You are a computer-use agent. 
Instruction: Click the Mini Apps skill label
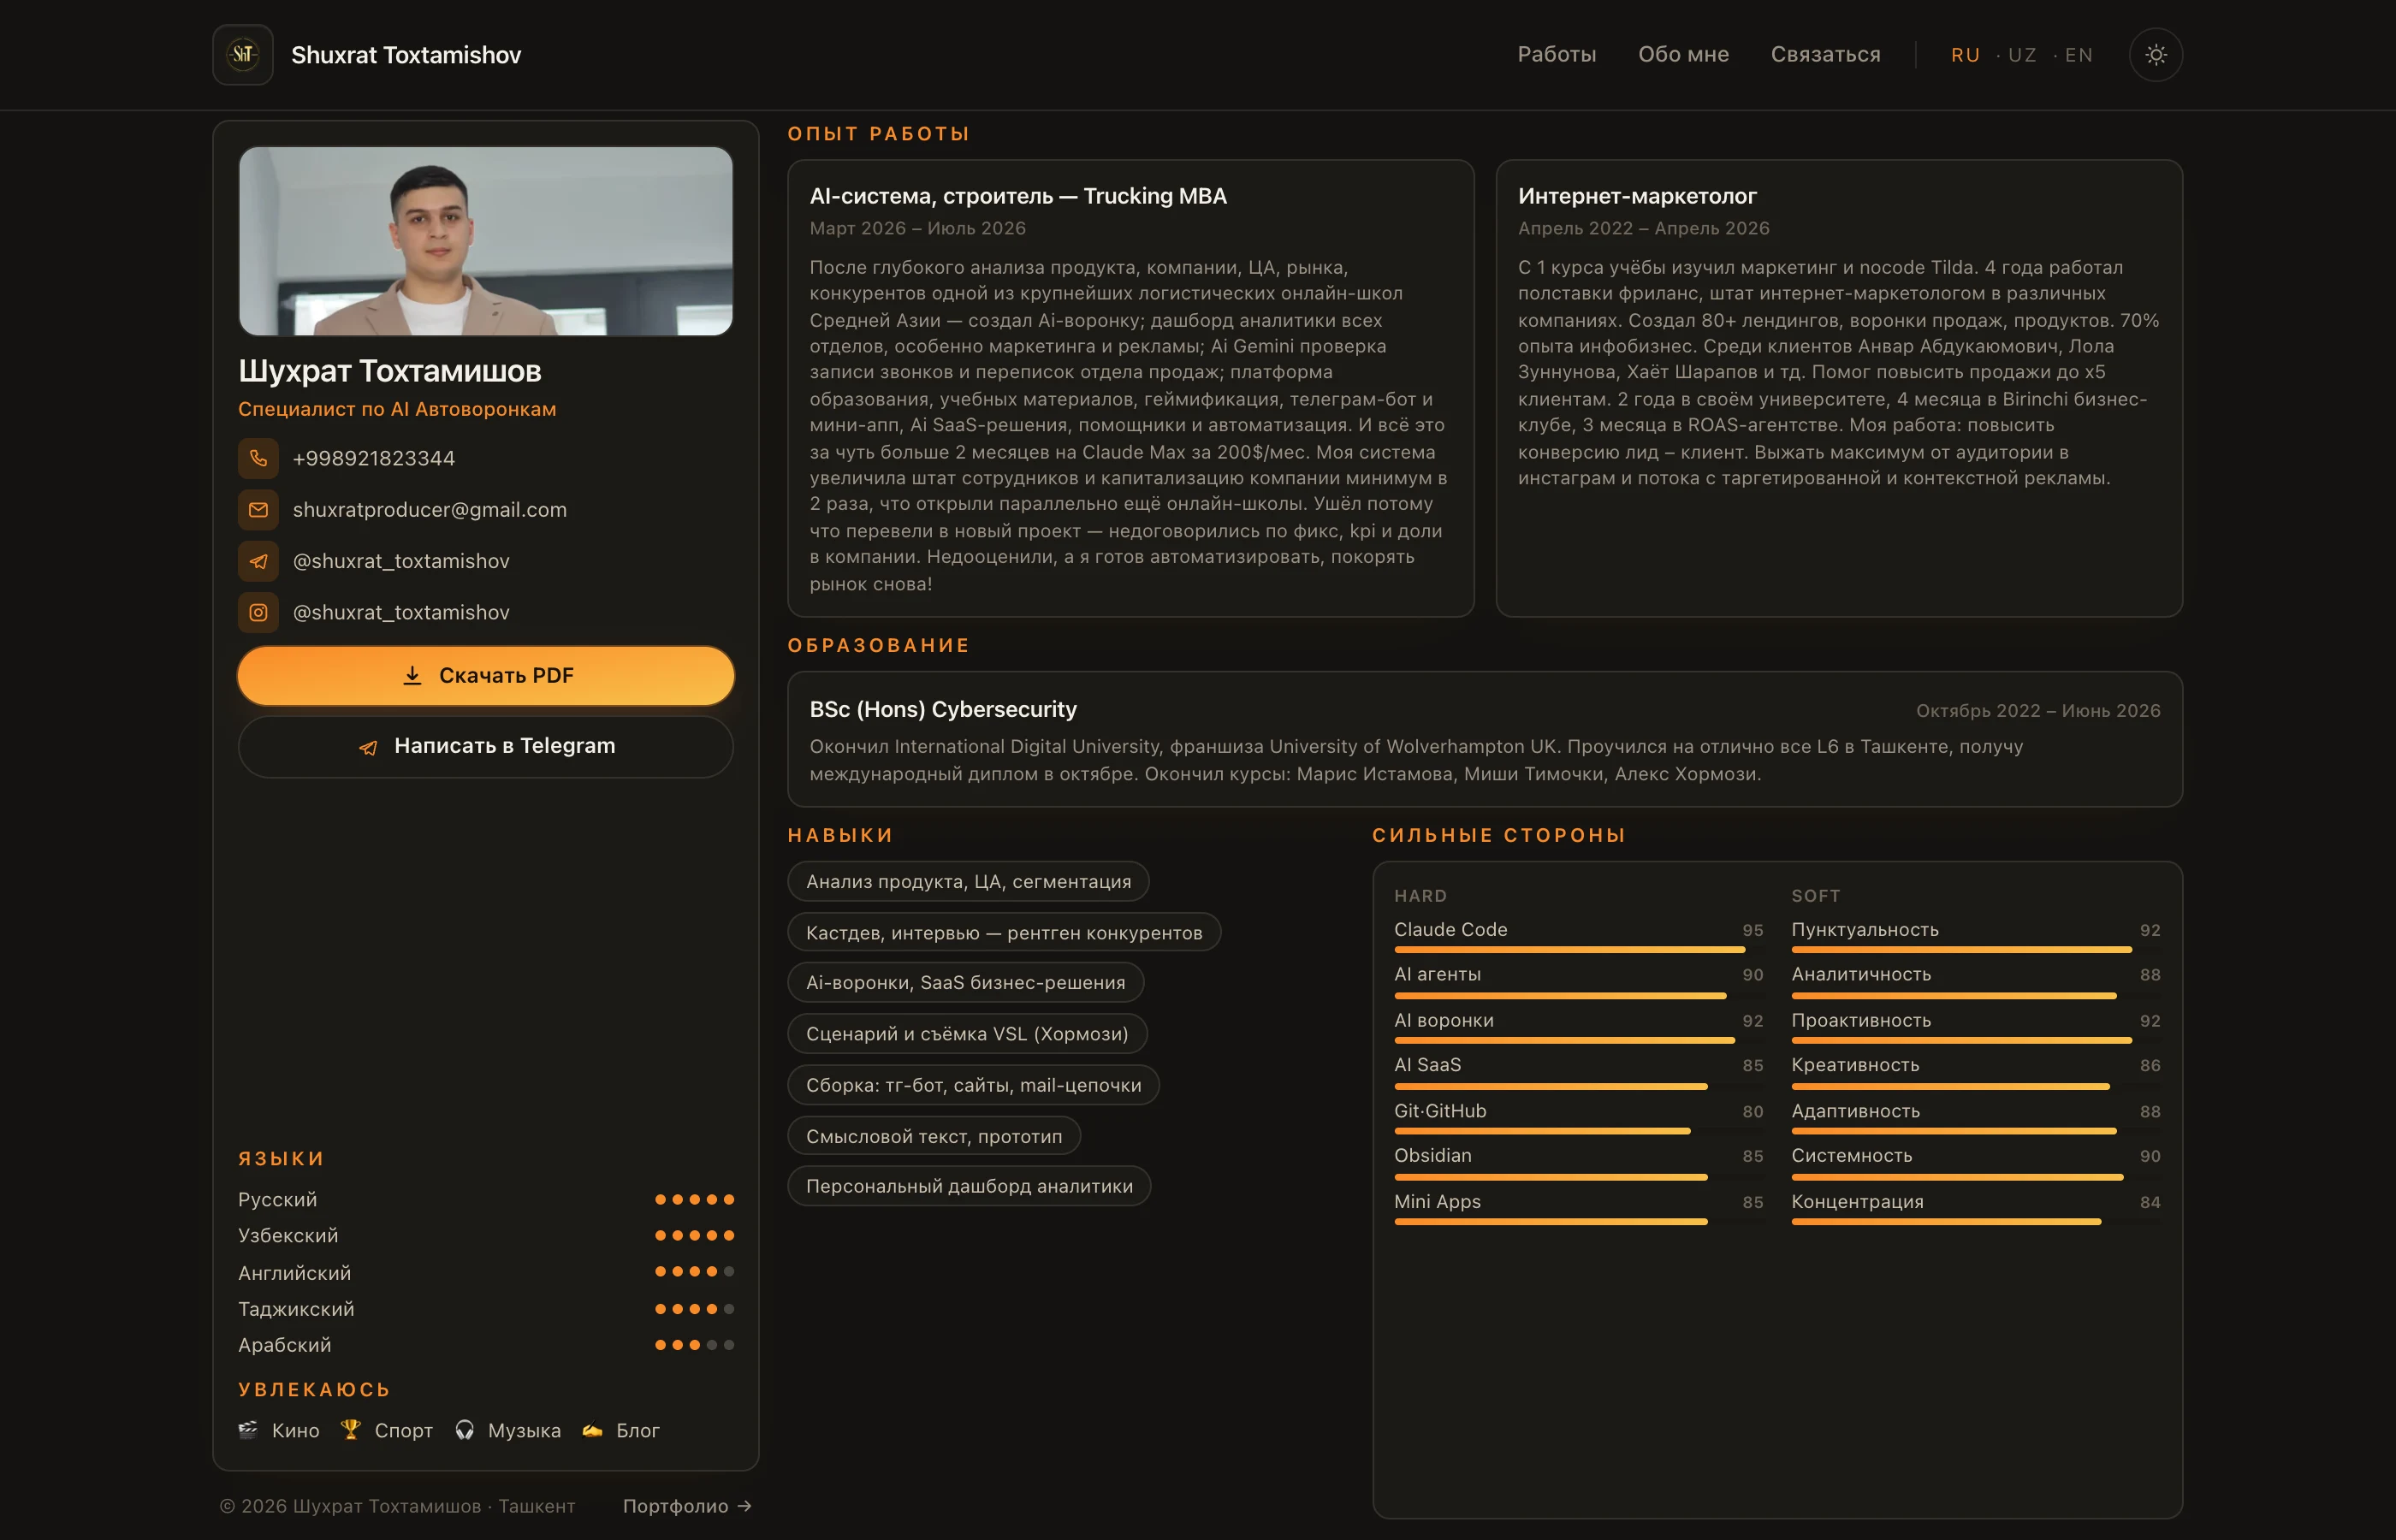pos(1437,1202)
